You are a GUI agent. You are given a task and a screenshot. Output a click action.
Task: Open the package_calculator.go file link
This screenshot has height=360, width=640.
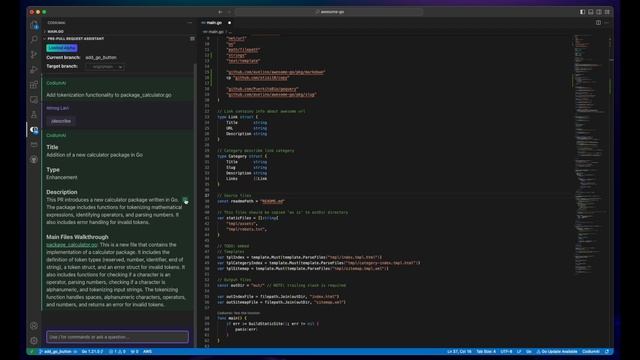click(72, 245)
